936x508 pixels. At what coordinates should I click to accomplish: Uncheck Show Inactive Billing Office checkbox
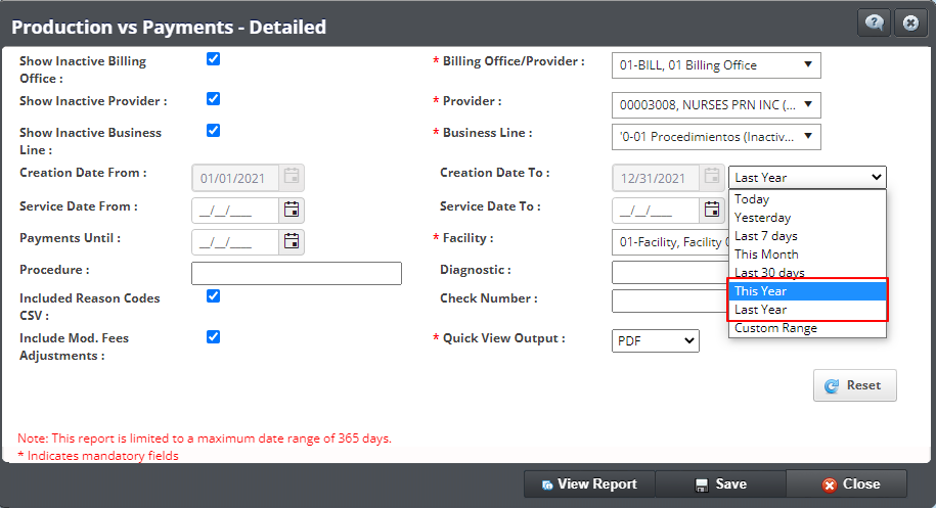point(213,59)
